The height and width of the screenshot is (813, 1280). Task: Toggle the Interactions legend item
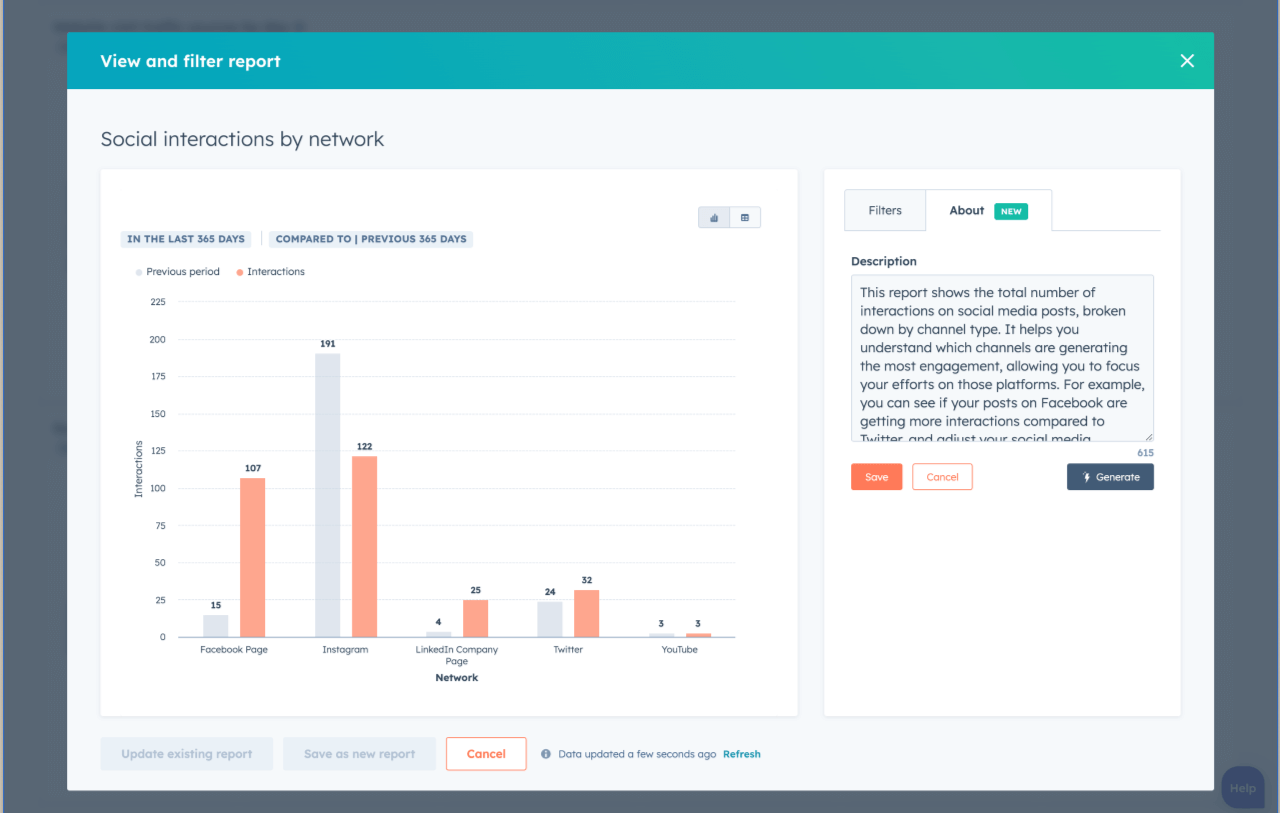click(271, 272)
